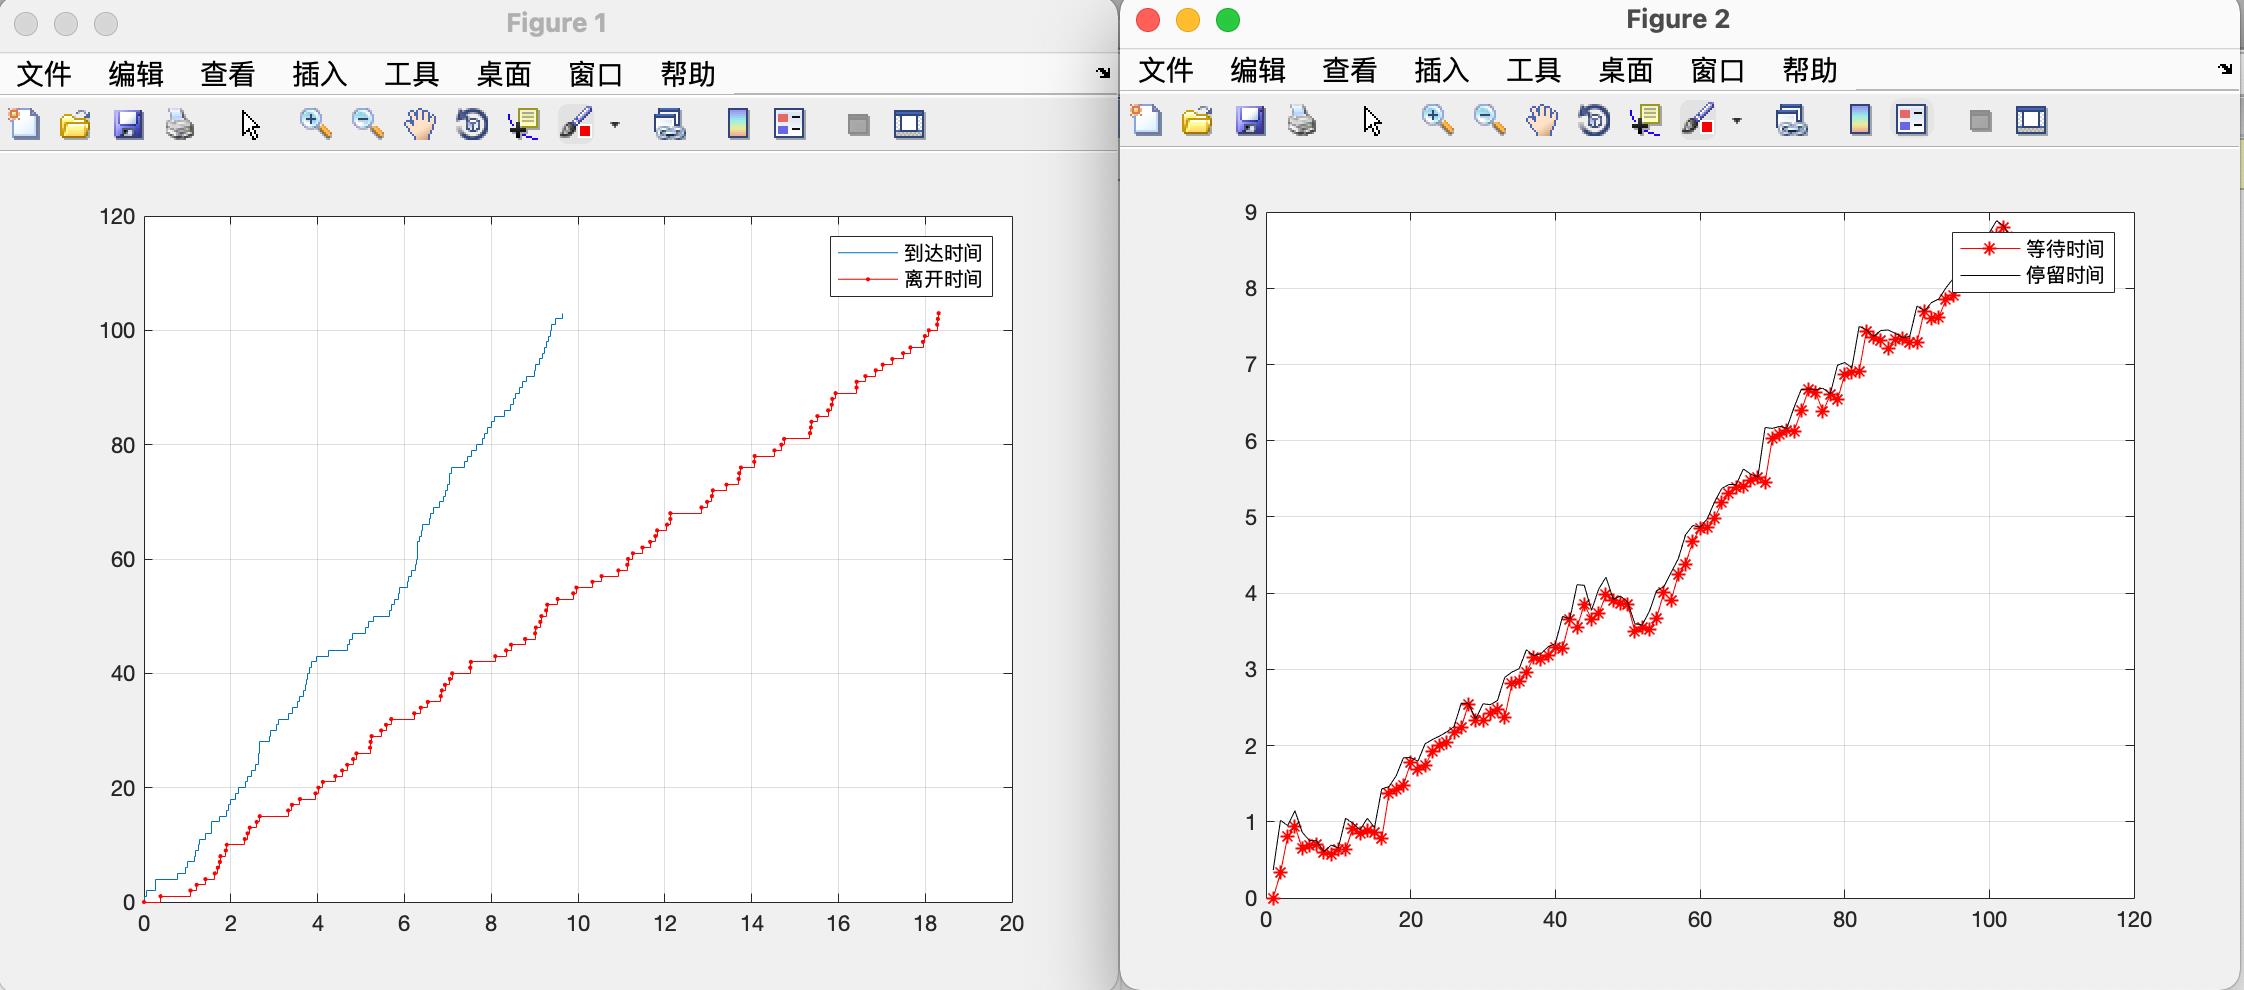Insert Legend icon in Figure 2

pos(1912,120)
